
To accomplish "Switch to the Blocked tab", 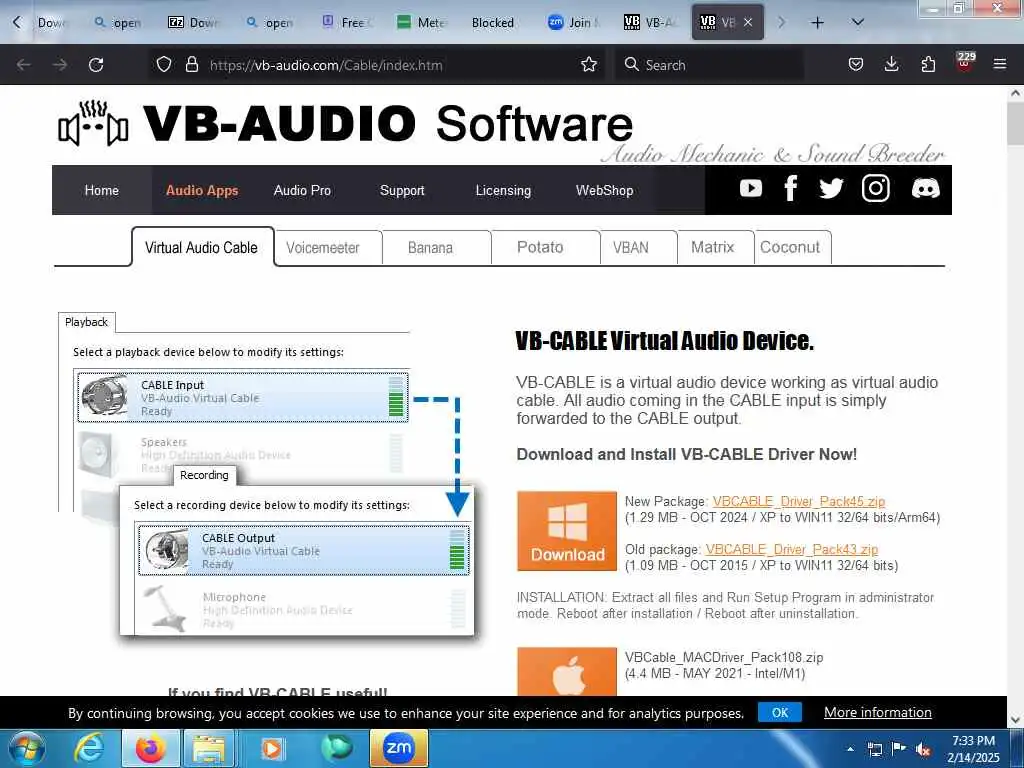I will (x=495, y=23).
